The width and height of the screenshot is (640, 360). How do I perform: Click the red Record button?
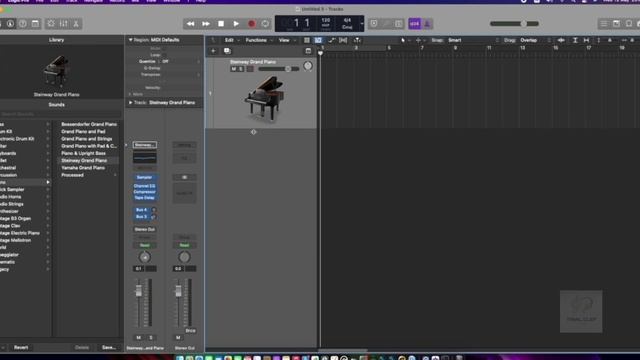[x=251, y=24]
